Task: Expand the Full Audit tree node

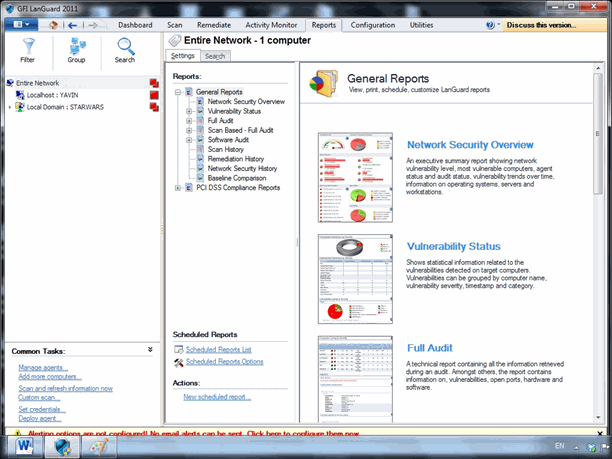Action: coord(189,121)
